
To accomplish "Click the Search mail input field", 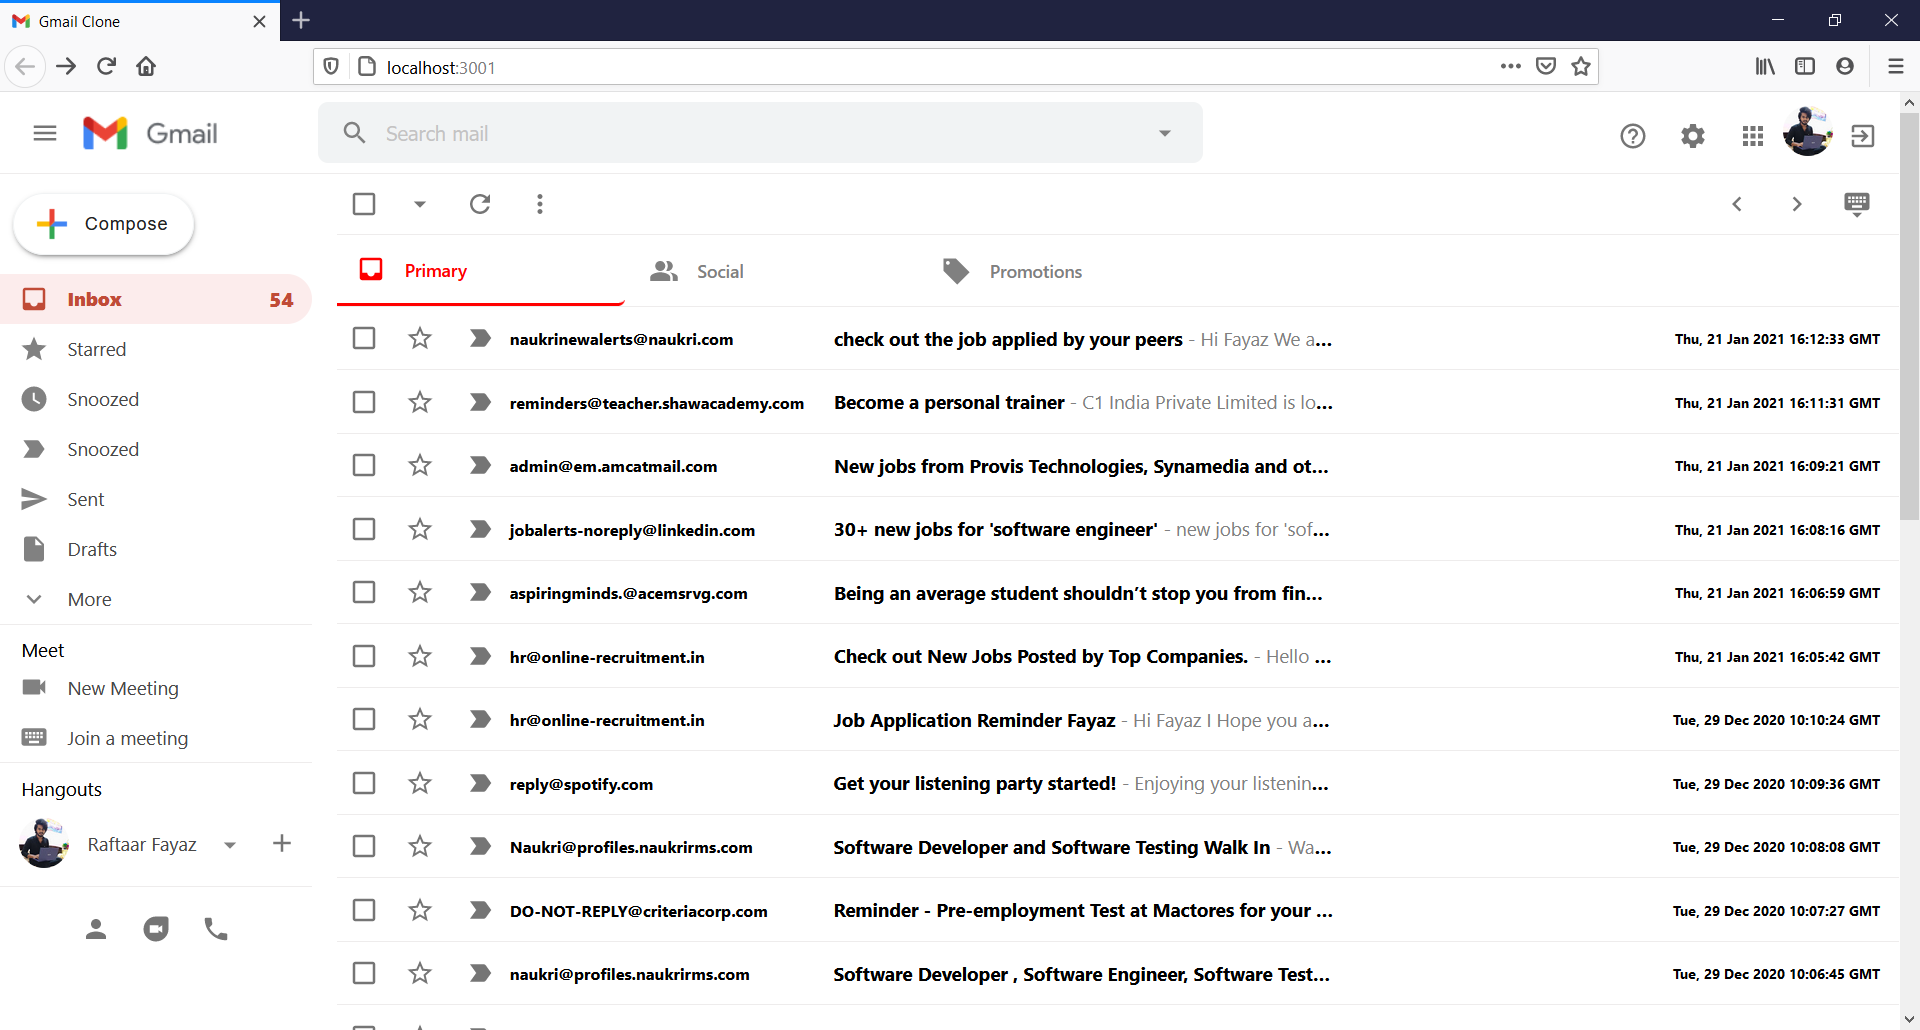I will pyautogui.click(x=760, y=133).
